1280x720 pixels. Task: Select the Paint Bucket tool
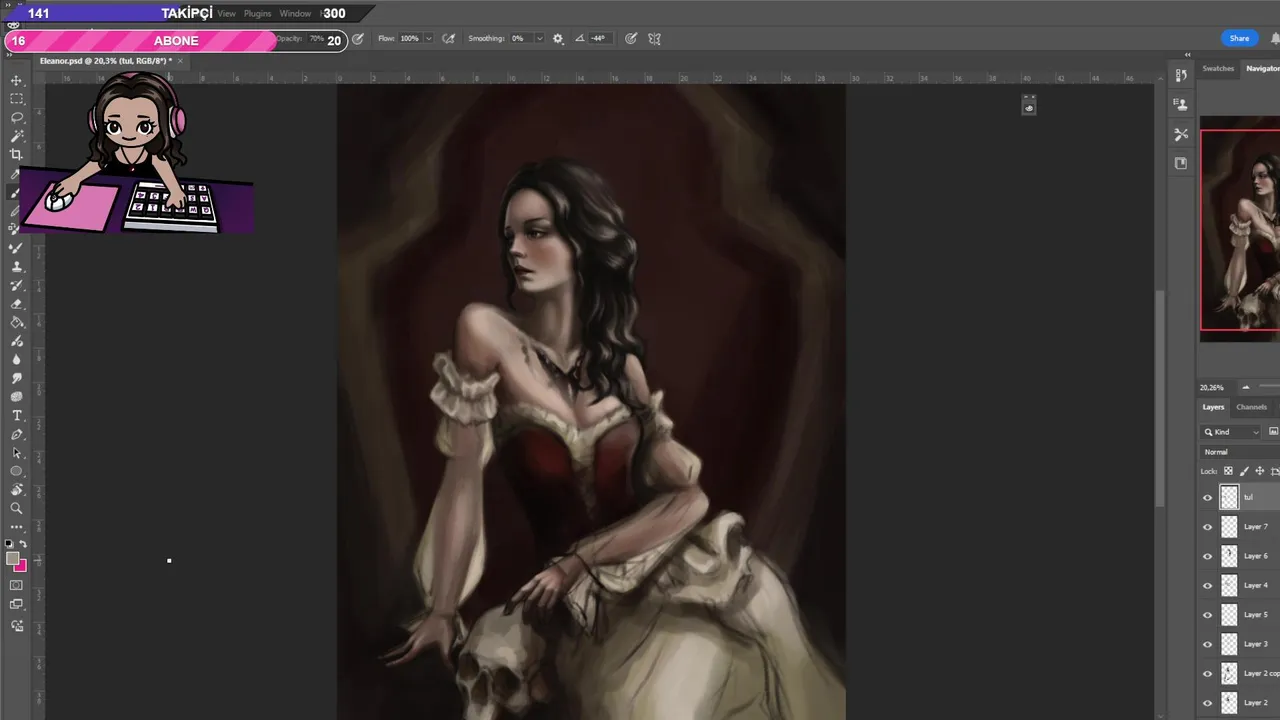coord(16,322)
